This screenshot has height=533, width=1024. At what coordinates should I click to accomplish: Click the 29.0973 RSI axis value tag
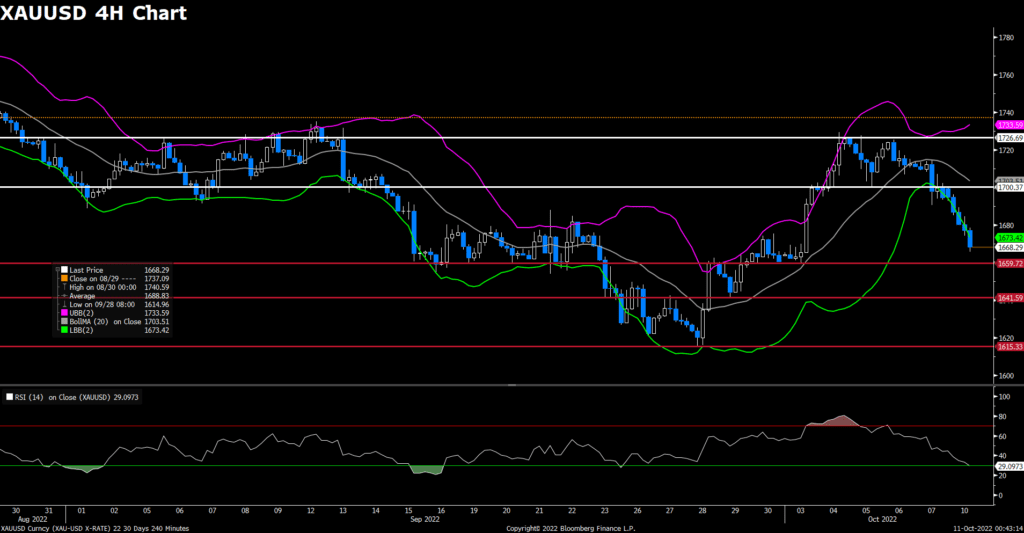pos(1009,466)
